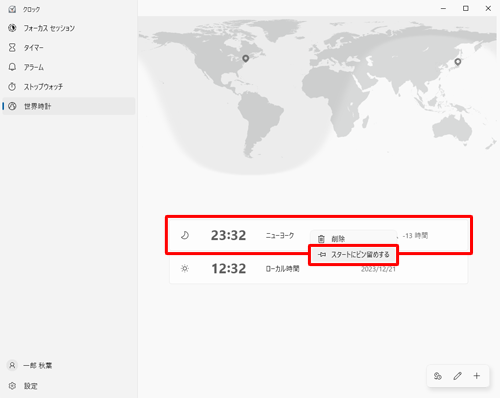Maximize the clock app window
This screenshot has height=398, width=500.
coord(466,9)
